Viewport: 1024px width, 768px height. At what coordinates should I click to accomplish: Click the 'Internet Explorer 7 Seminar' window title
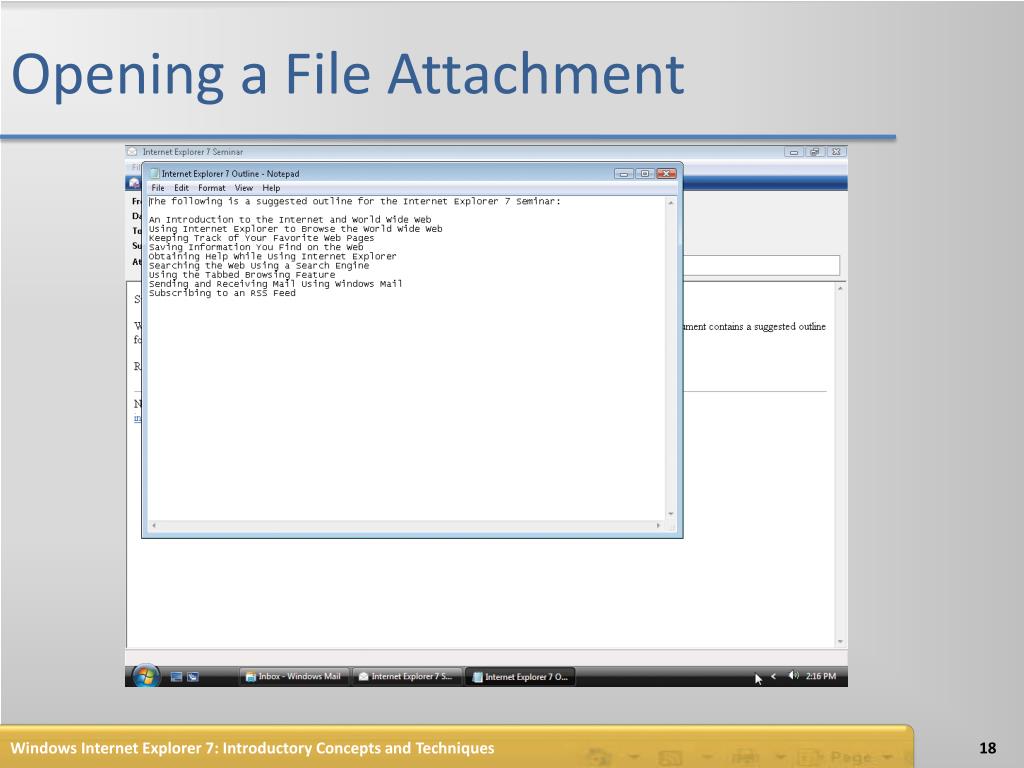click(193, 152)
